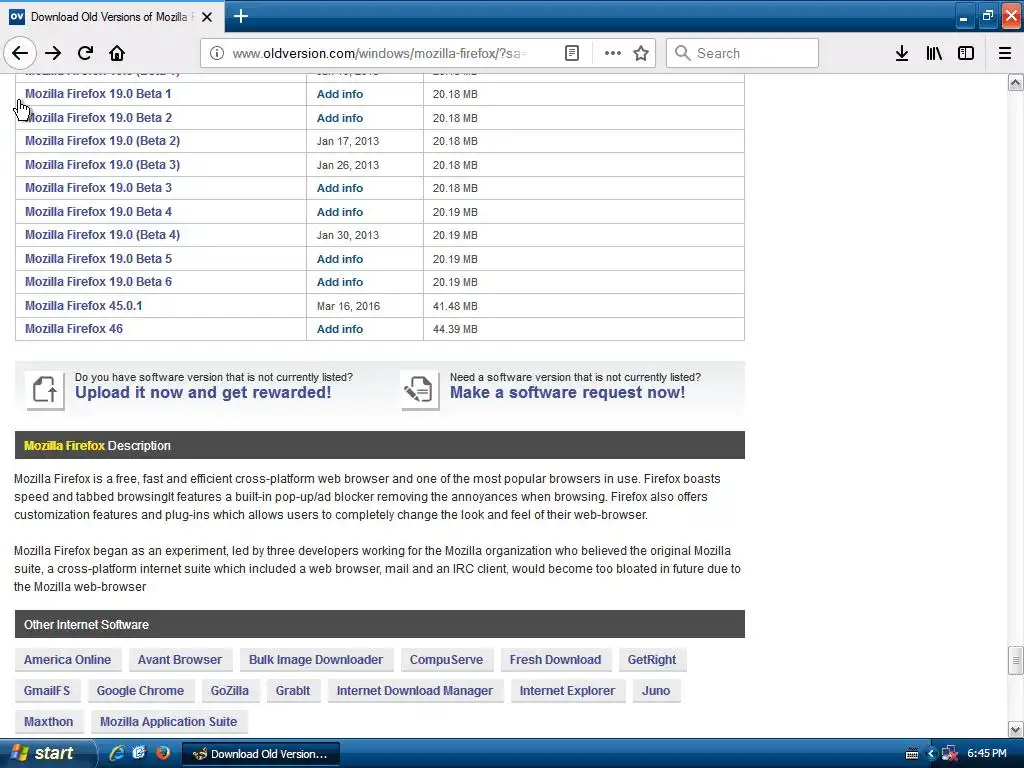Bookmark this page with the star icon
The width and height of the screenshot is (1024, 768).
pyautogui.click(x=641, y=53)
